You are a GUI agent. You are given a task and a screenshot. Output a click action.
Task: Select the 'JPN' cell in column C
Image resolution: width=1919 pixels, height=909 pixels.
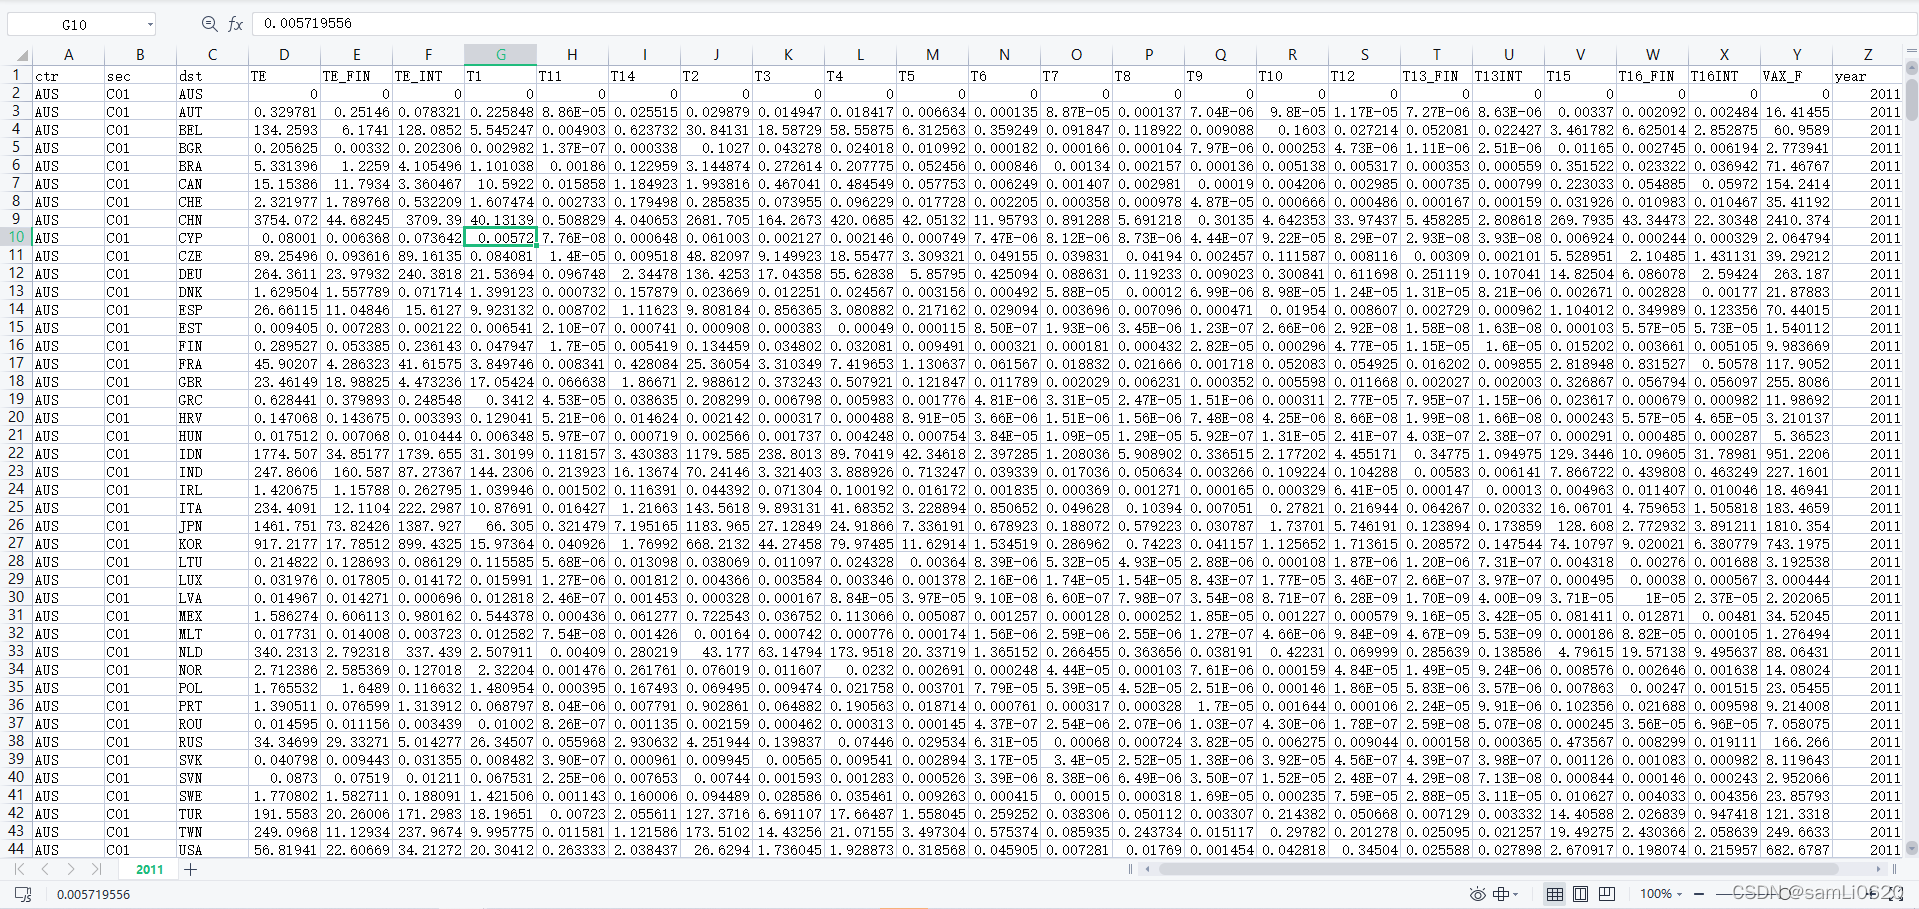(212, 526)
